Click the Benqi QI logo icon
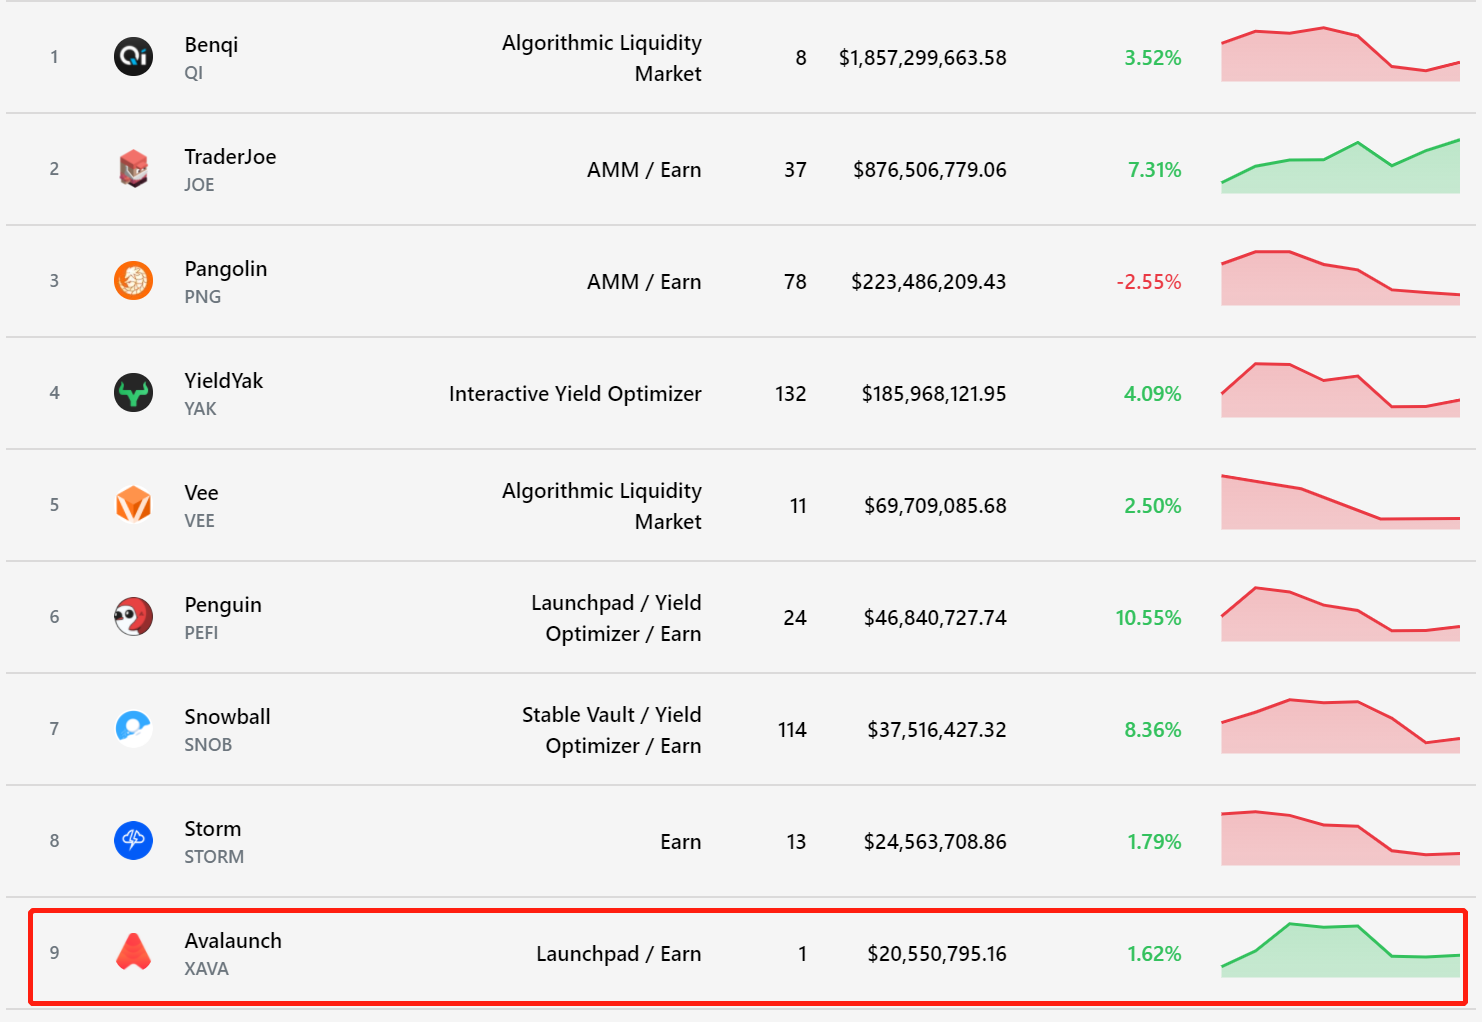The width and height of the screenshot is (1482, 1022). (x=133, y=57)
